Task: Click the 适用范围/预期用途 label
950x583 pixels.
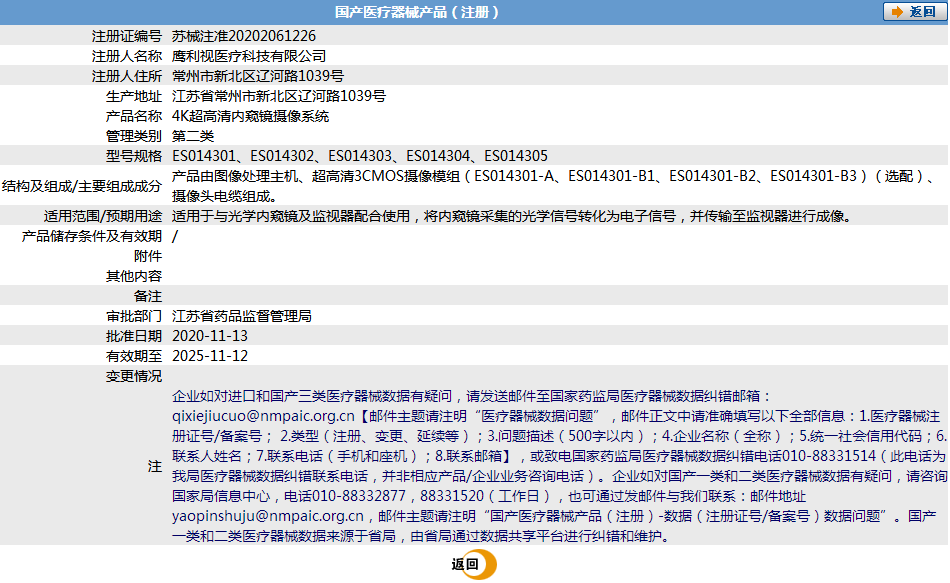Action: [x=103, y=216]
